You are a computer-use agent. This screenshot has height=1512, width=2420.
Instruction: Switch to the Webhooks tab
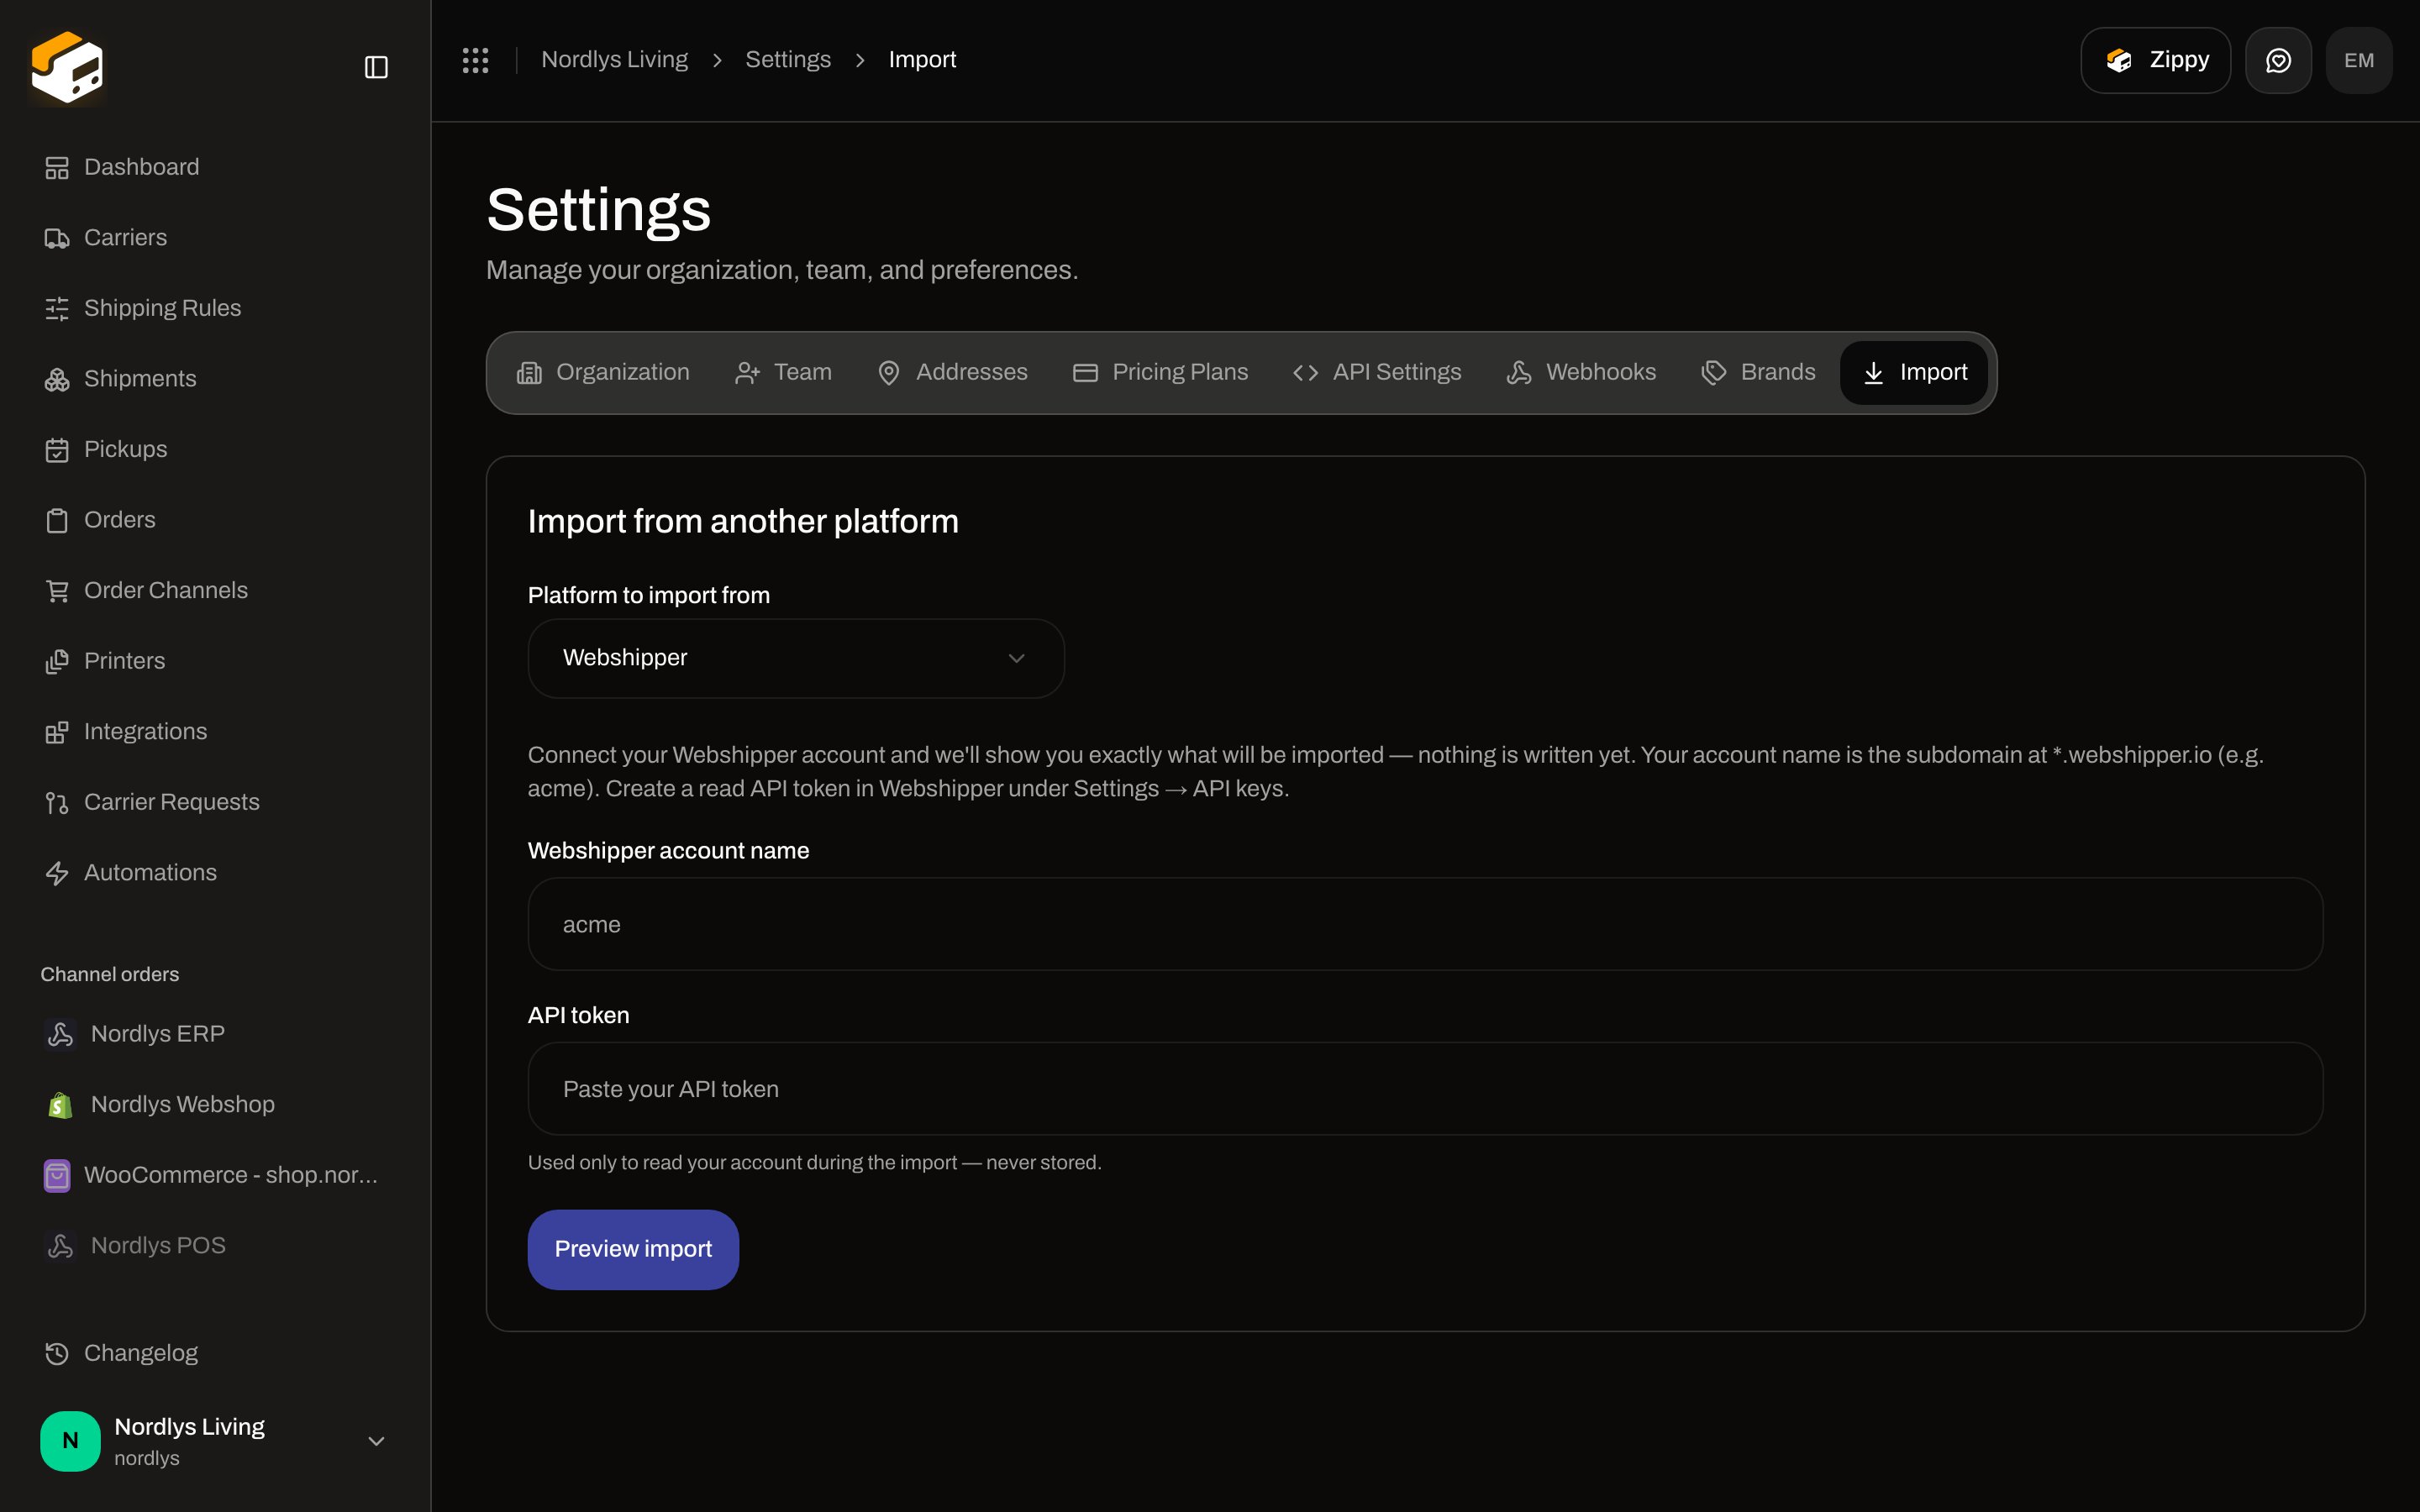click(1581, 372)
